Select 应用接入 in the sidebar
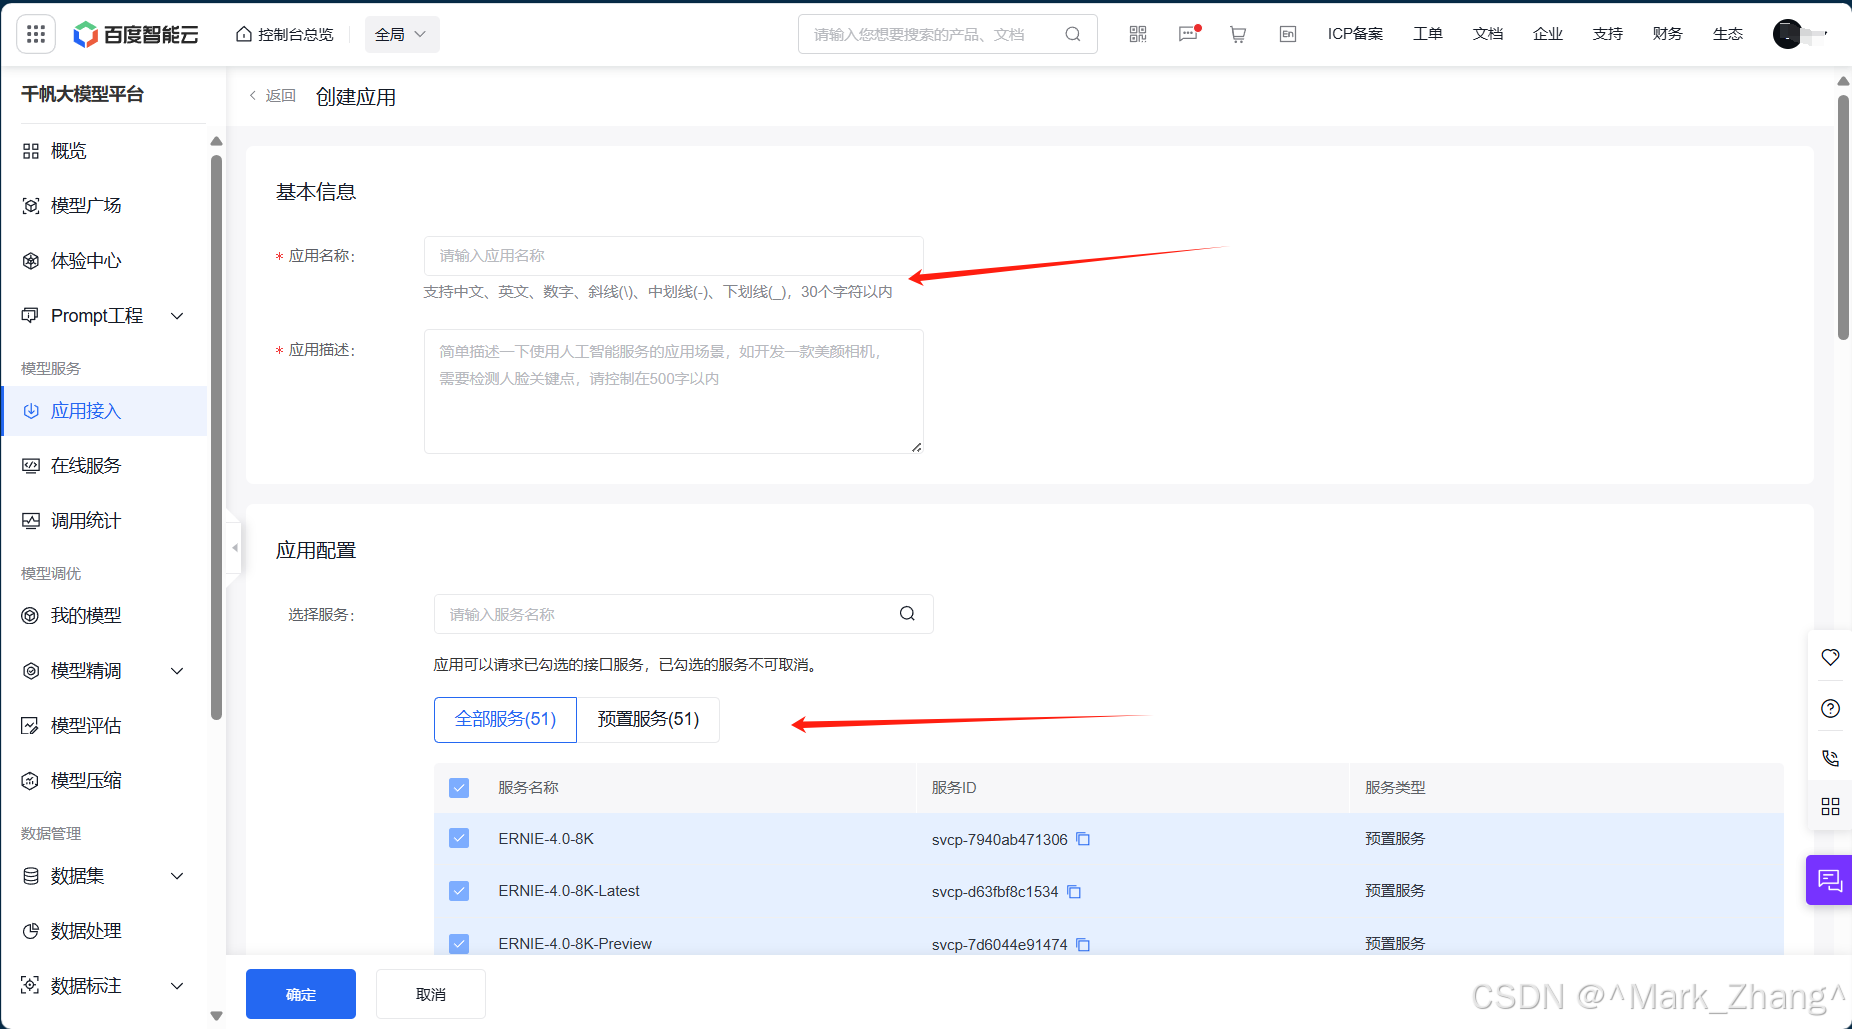This screenshot has width=1852, height=1029. click(x=104, y=411)
